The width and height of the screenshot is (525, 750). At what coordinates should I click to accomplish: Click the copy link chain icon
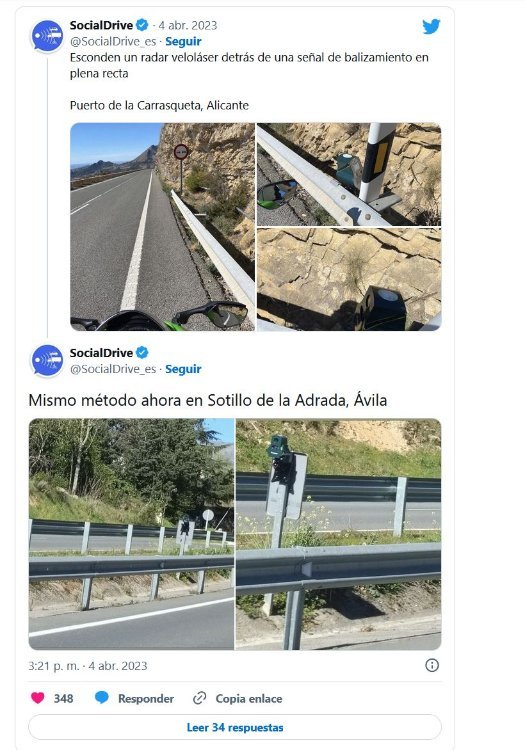click(x=199, y=698)
